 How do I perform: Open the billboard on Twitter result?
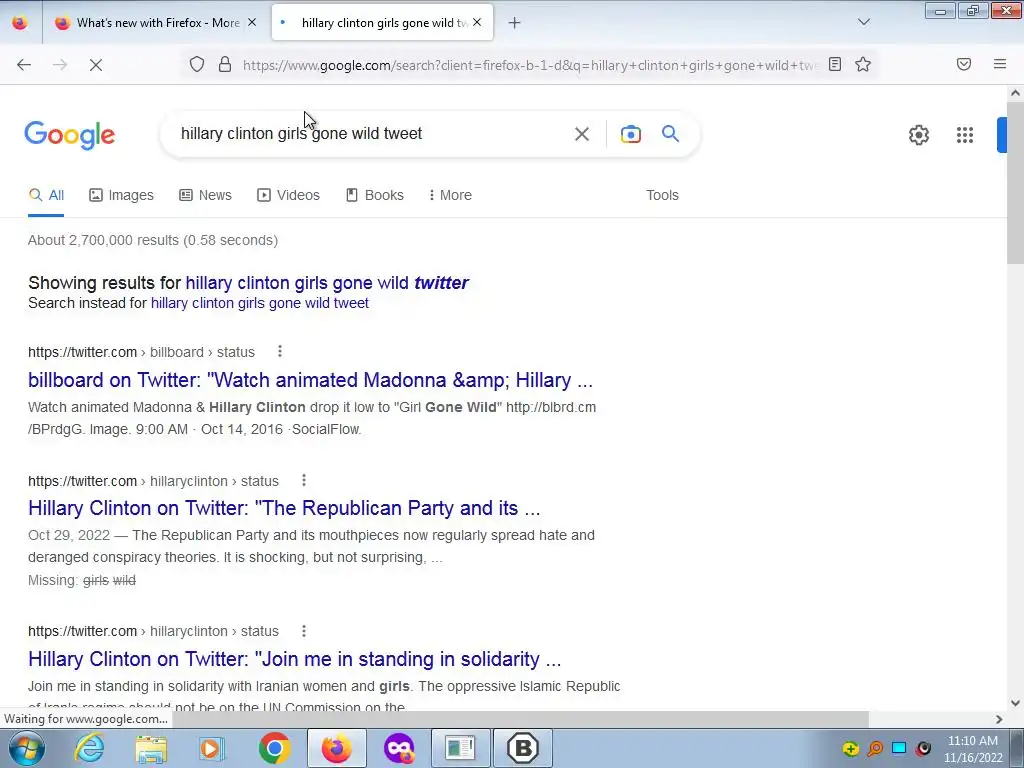tap(310, 380)
